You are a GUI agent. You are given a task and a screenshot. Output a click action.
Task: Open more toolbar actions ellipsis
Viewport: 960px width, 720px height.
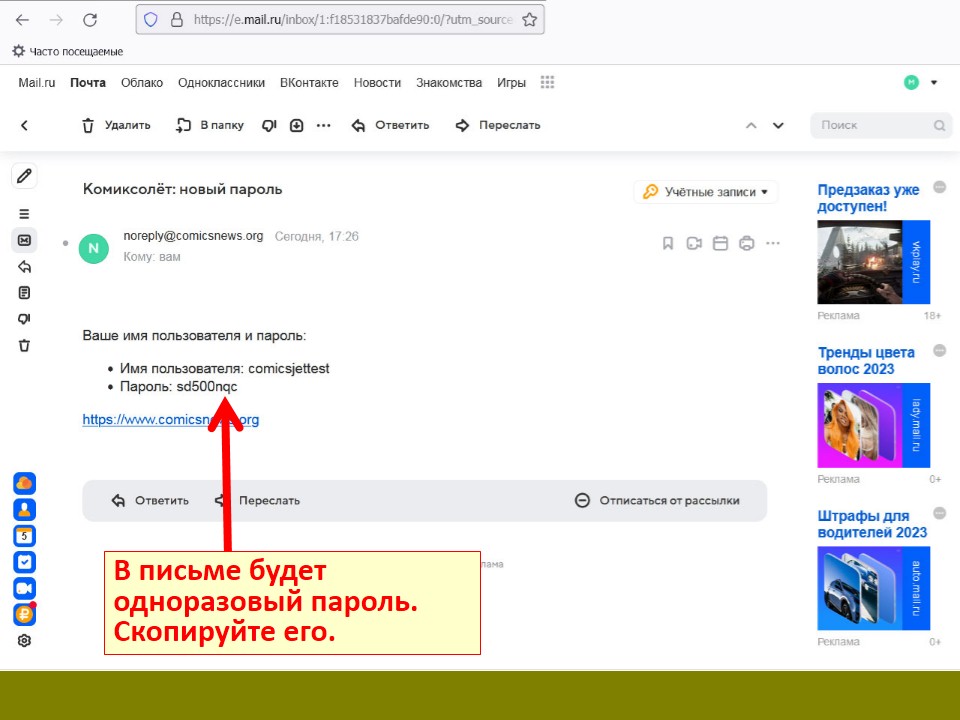(323, 126)
